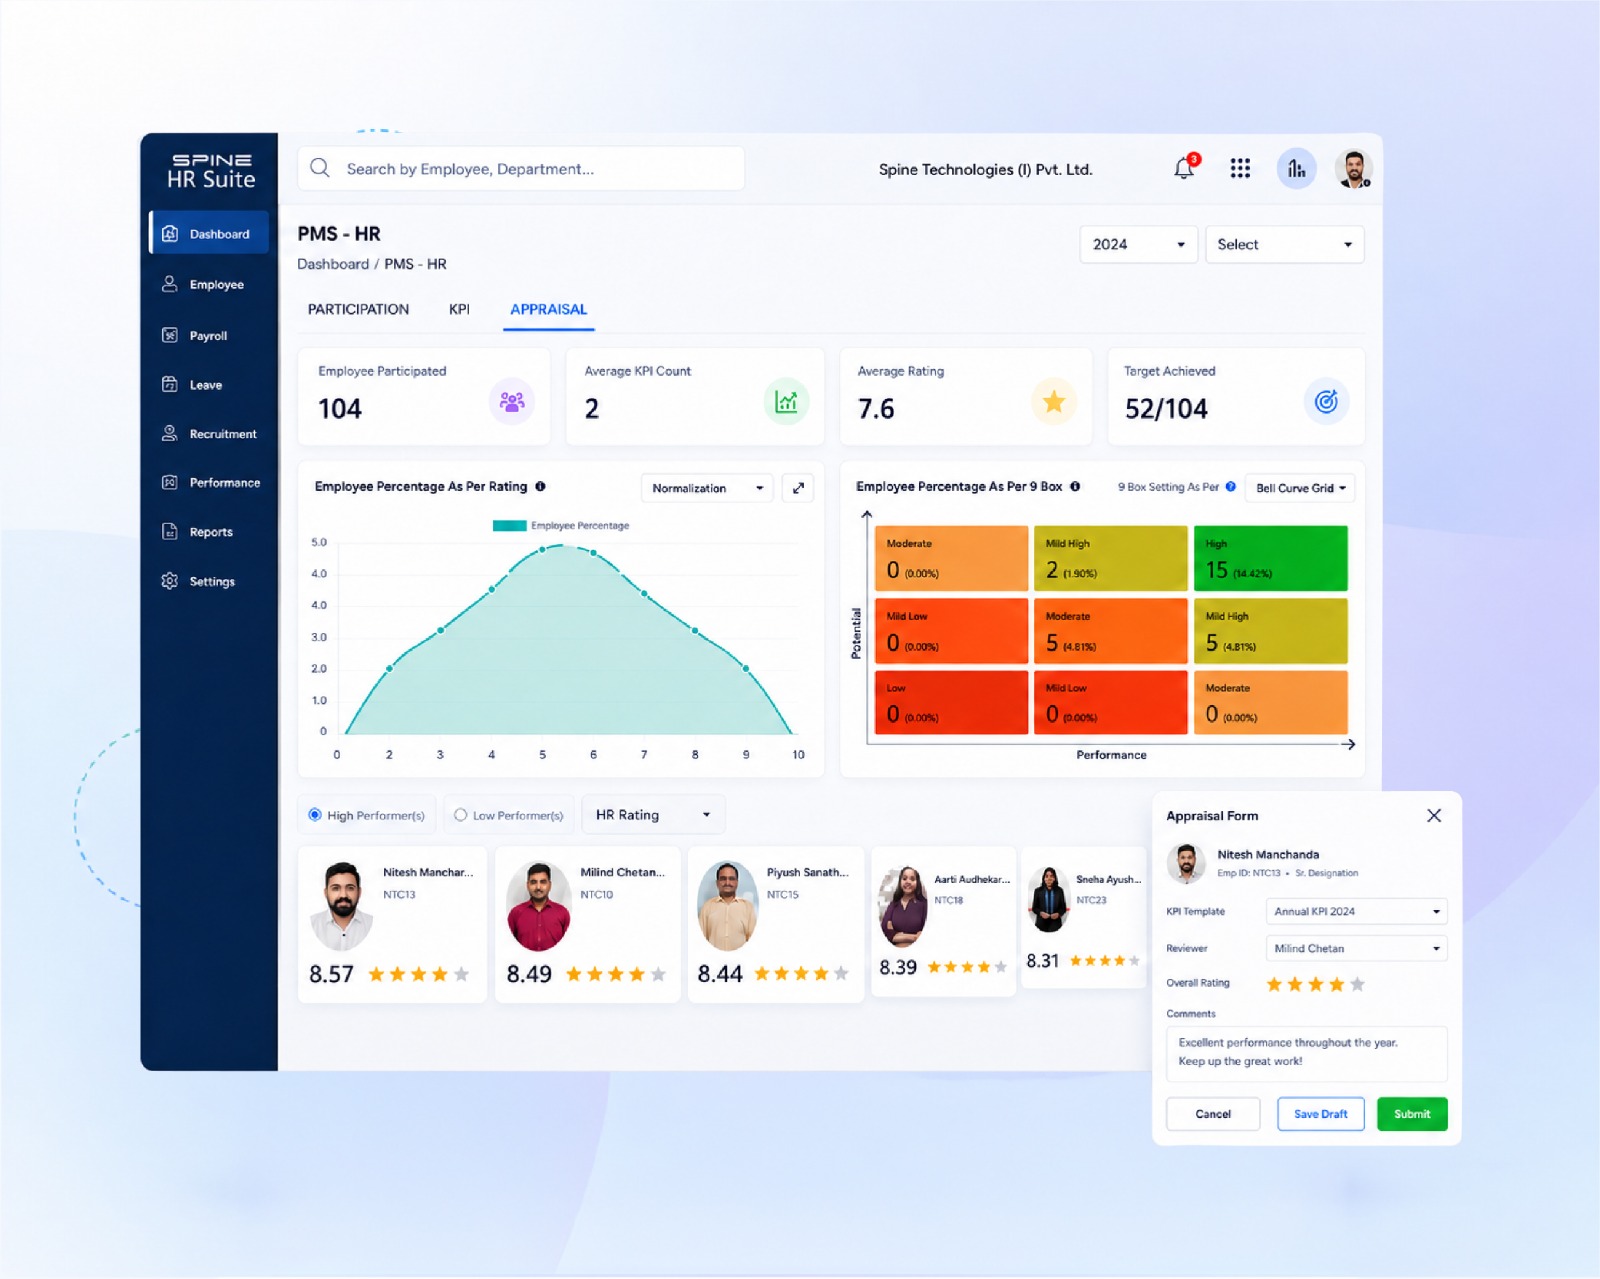The height and width of the screenshot is (1279, 1600).
Task: Close the Appraisal Form panel
Action: [x=1434, y=815]
